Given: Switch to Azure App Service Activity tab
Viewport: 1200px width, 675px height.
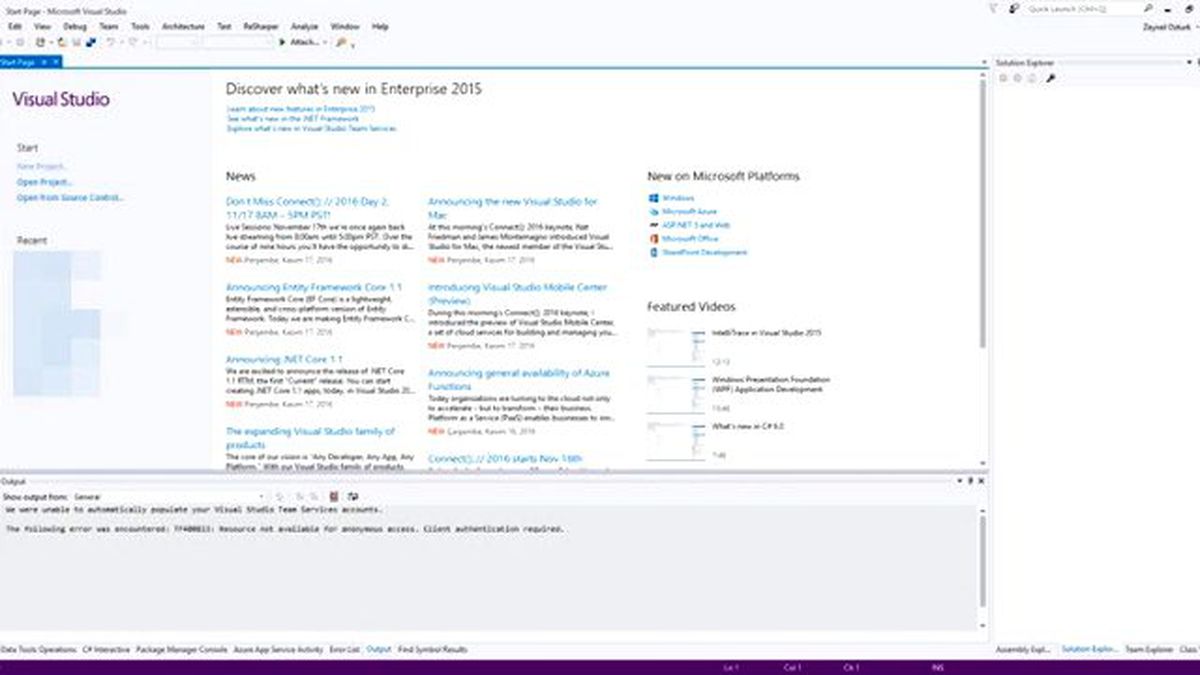Looking at the screenshot, I should point(278,650).
